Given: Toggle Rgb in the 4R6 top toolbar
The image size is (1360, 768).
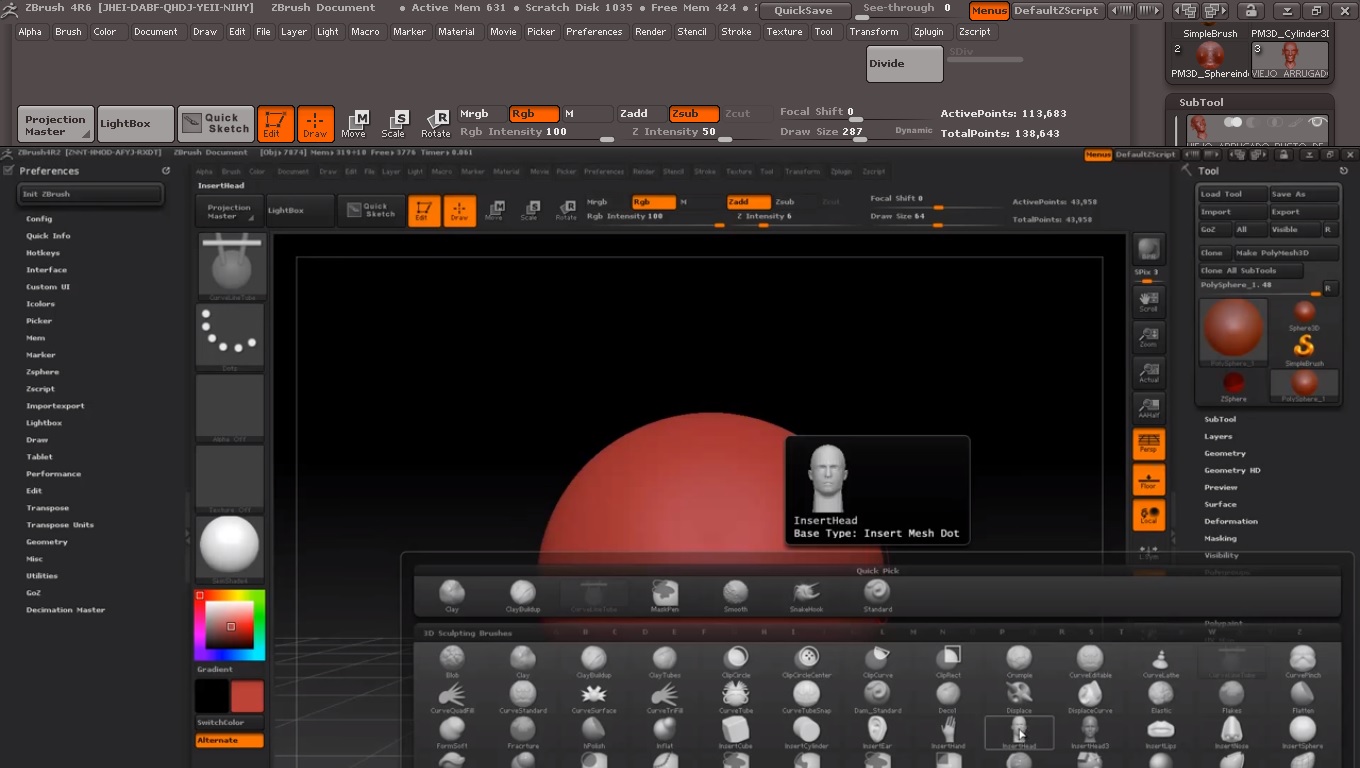Looking at the screenshot, I should tap(534, 114).
